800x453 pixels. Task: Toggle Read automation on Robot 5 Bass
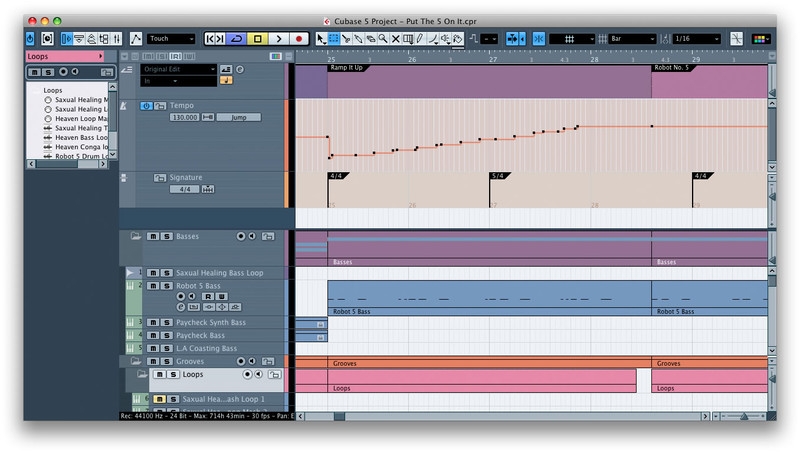(x=208, y=296)
